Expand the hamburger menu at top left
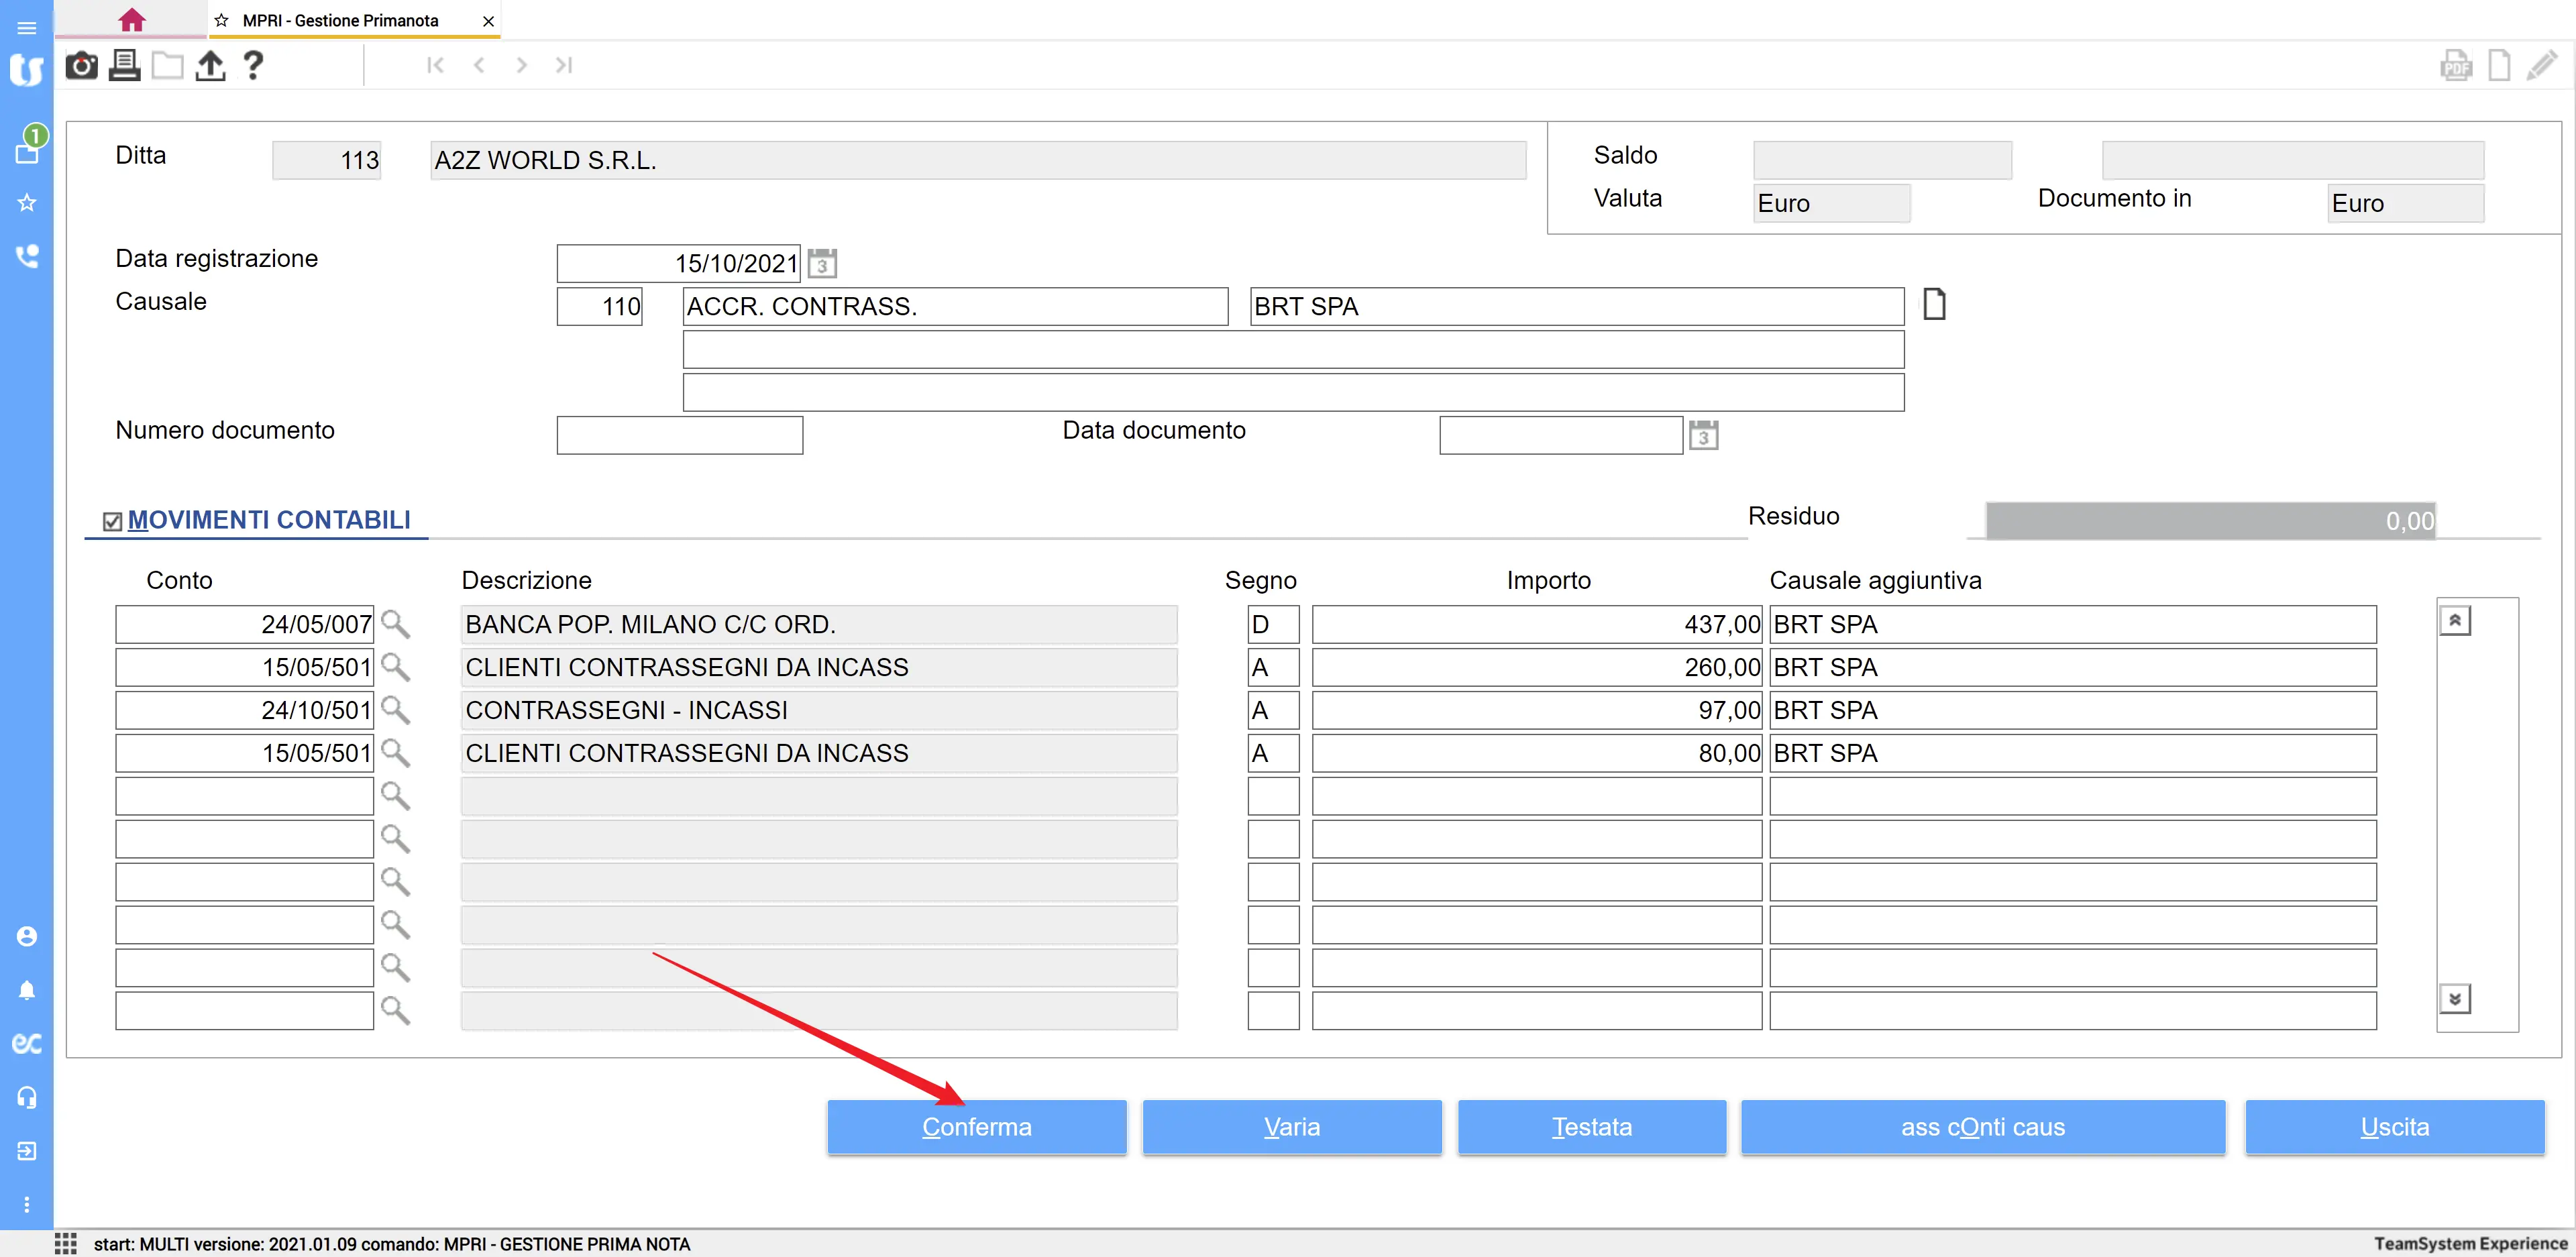 (x=27, y=28)
